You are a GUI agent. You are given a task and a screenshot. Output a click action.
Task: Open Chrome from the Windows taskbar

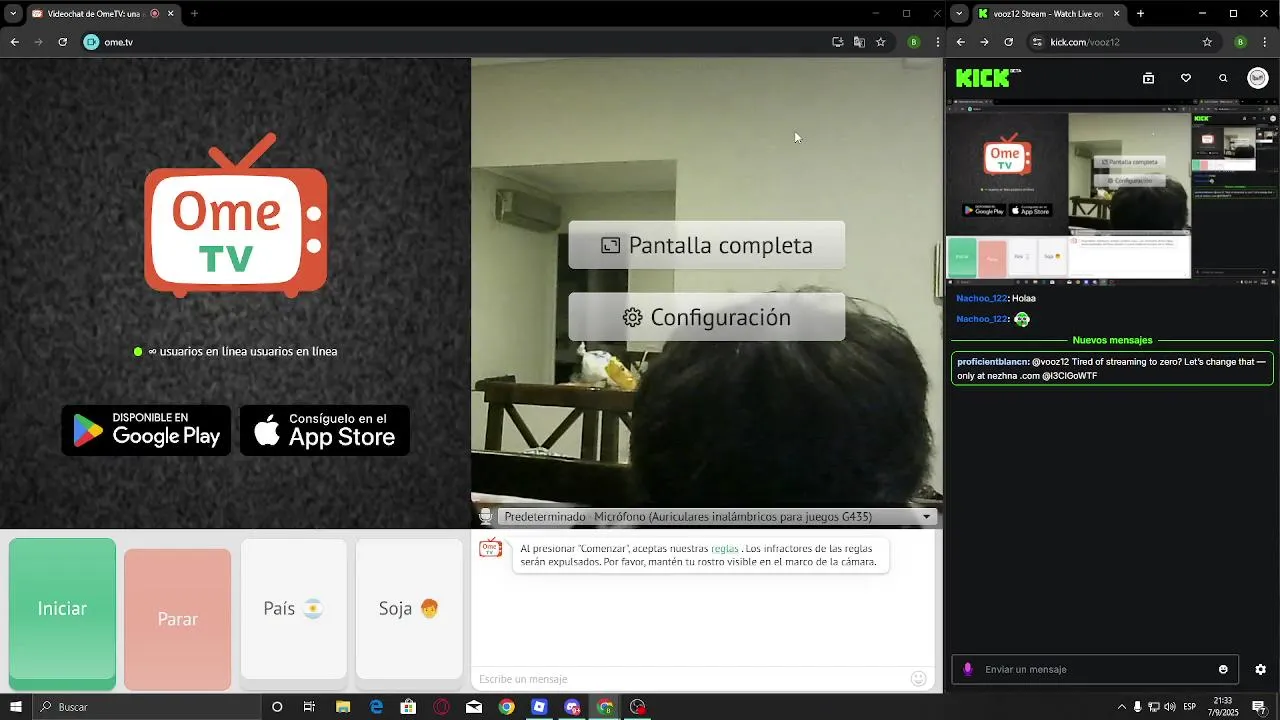(507, 707)
